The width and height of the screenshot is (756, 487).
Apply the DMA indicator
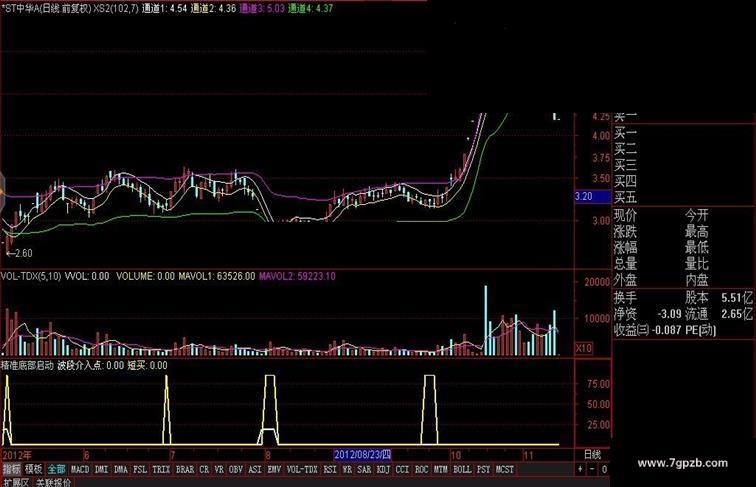121,469
